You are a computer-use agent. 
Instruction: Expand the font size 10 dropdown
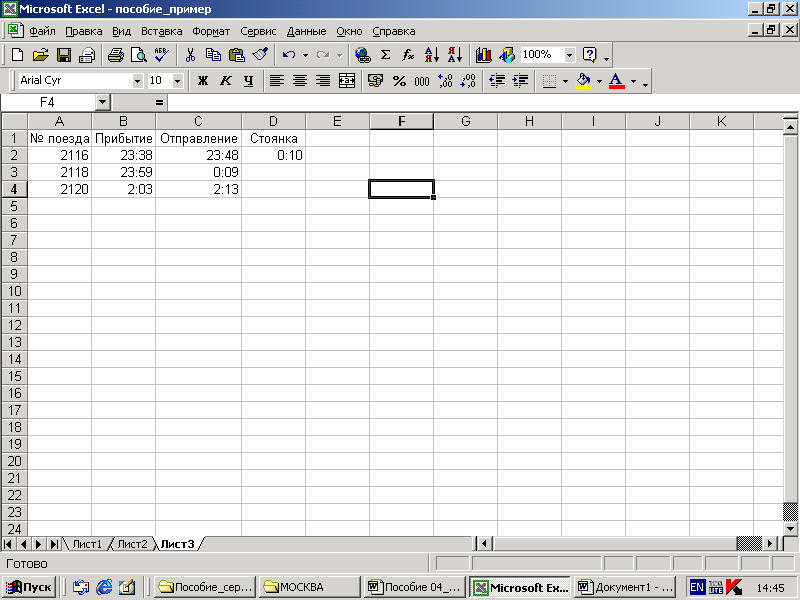(x=178, y=81)
